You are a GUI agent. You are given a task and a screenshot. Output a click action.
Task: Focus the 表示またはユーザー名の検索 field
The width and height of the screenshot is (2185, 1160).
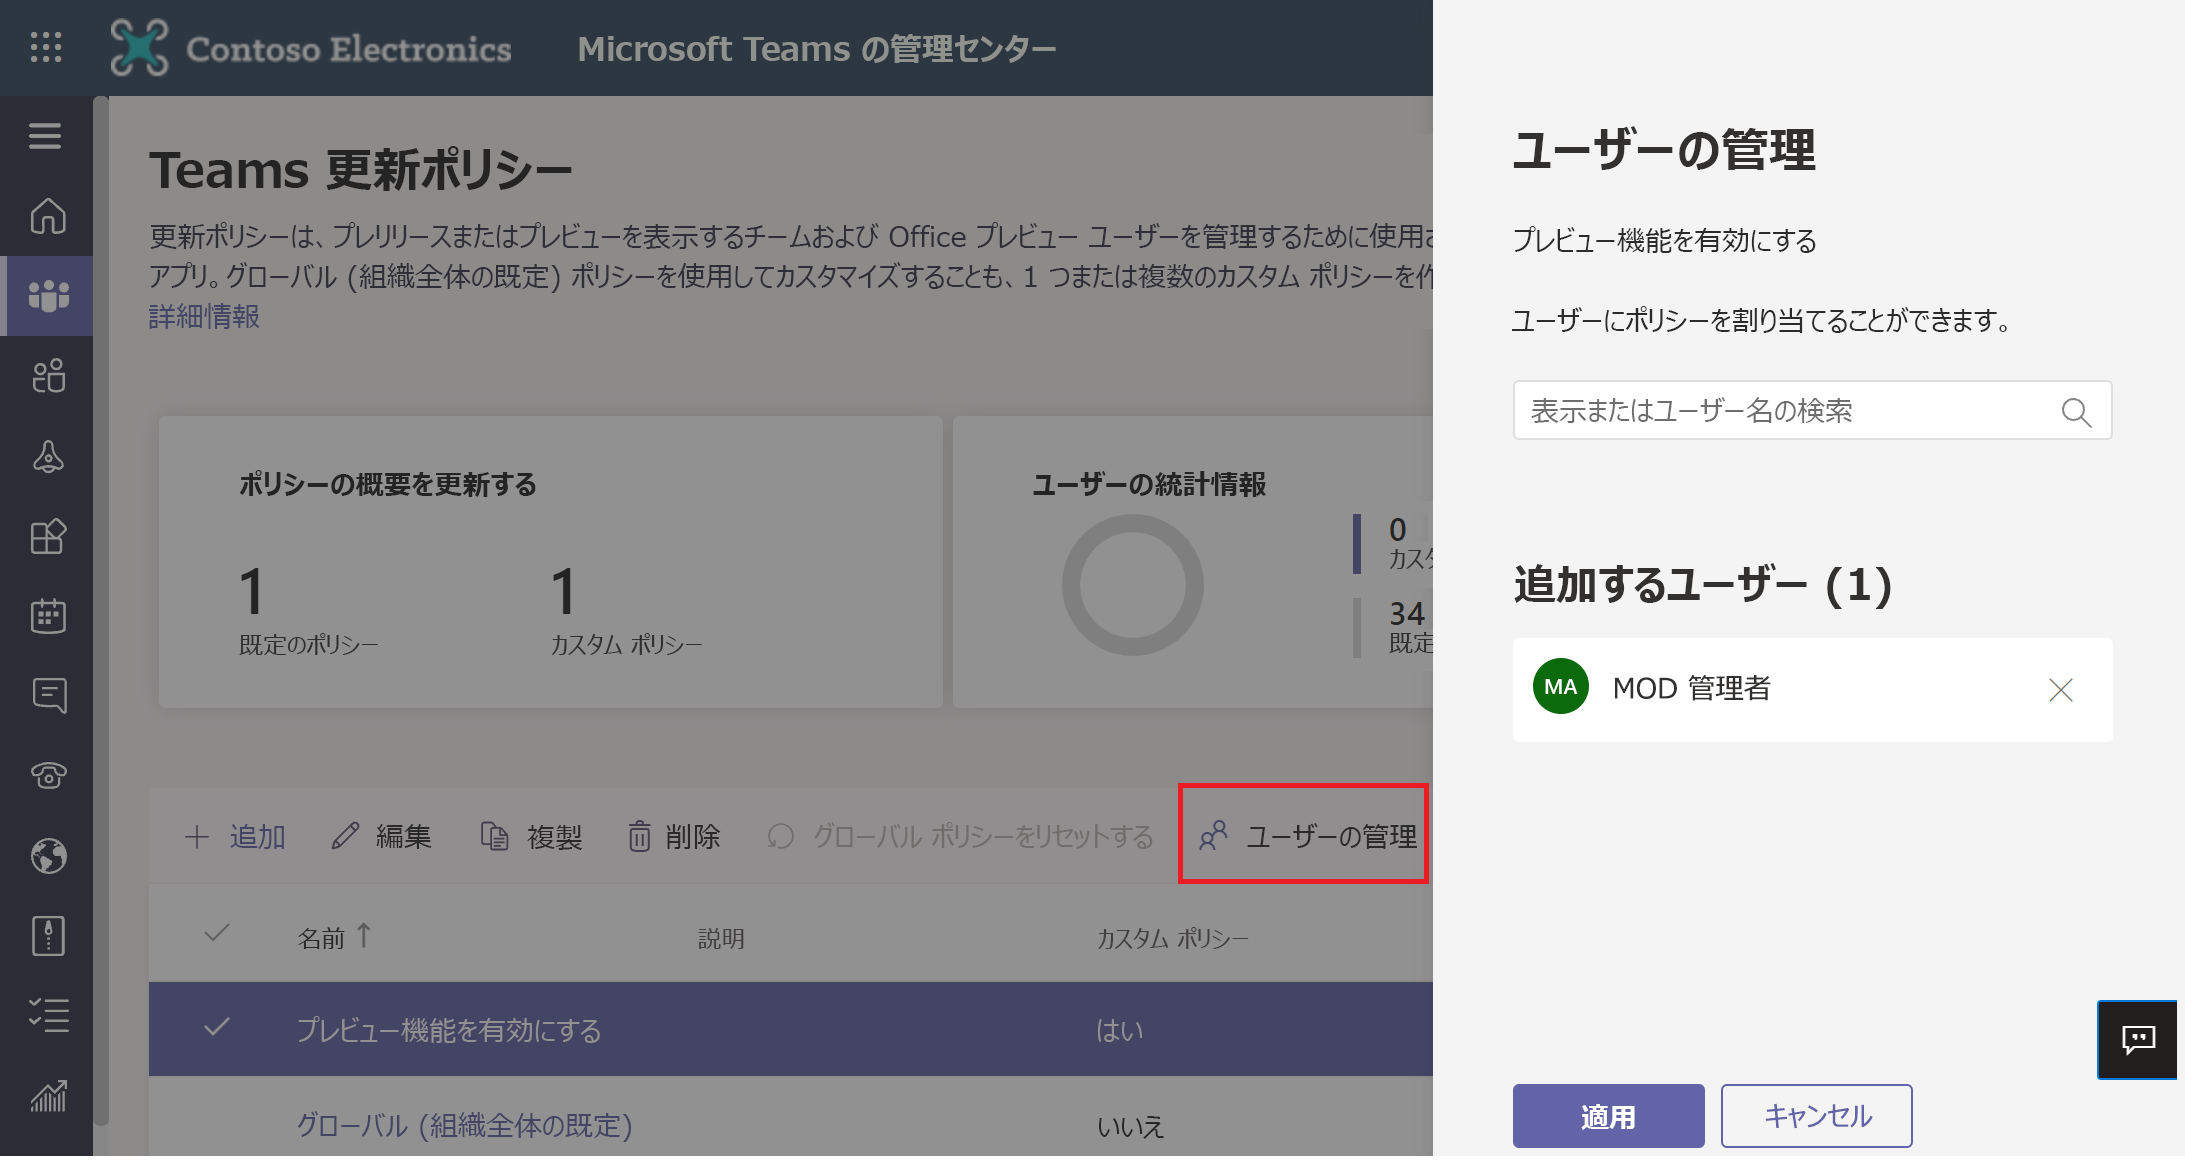(x=1812, y=411)
